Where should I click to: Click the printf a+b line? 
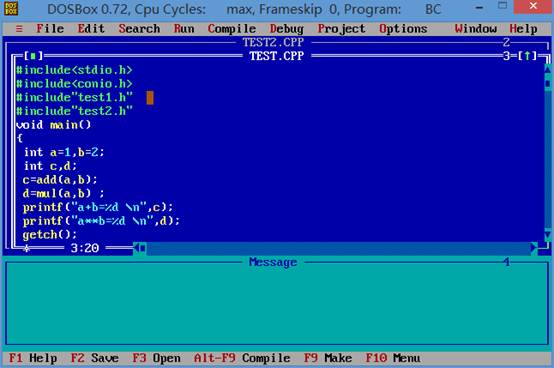pos(98,207)
